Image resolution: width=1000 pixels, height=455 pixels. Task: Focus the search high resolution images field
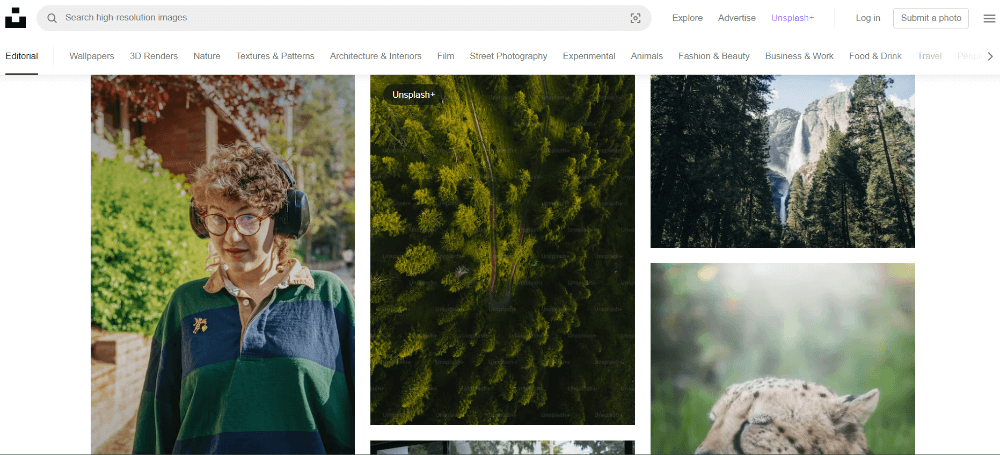click(x=344, y=18)
